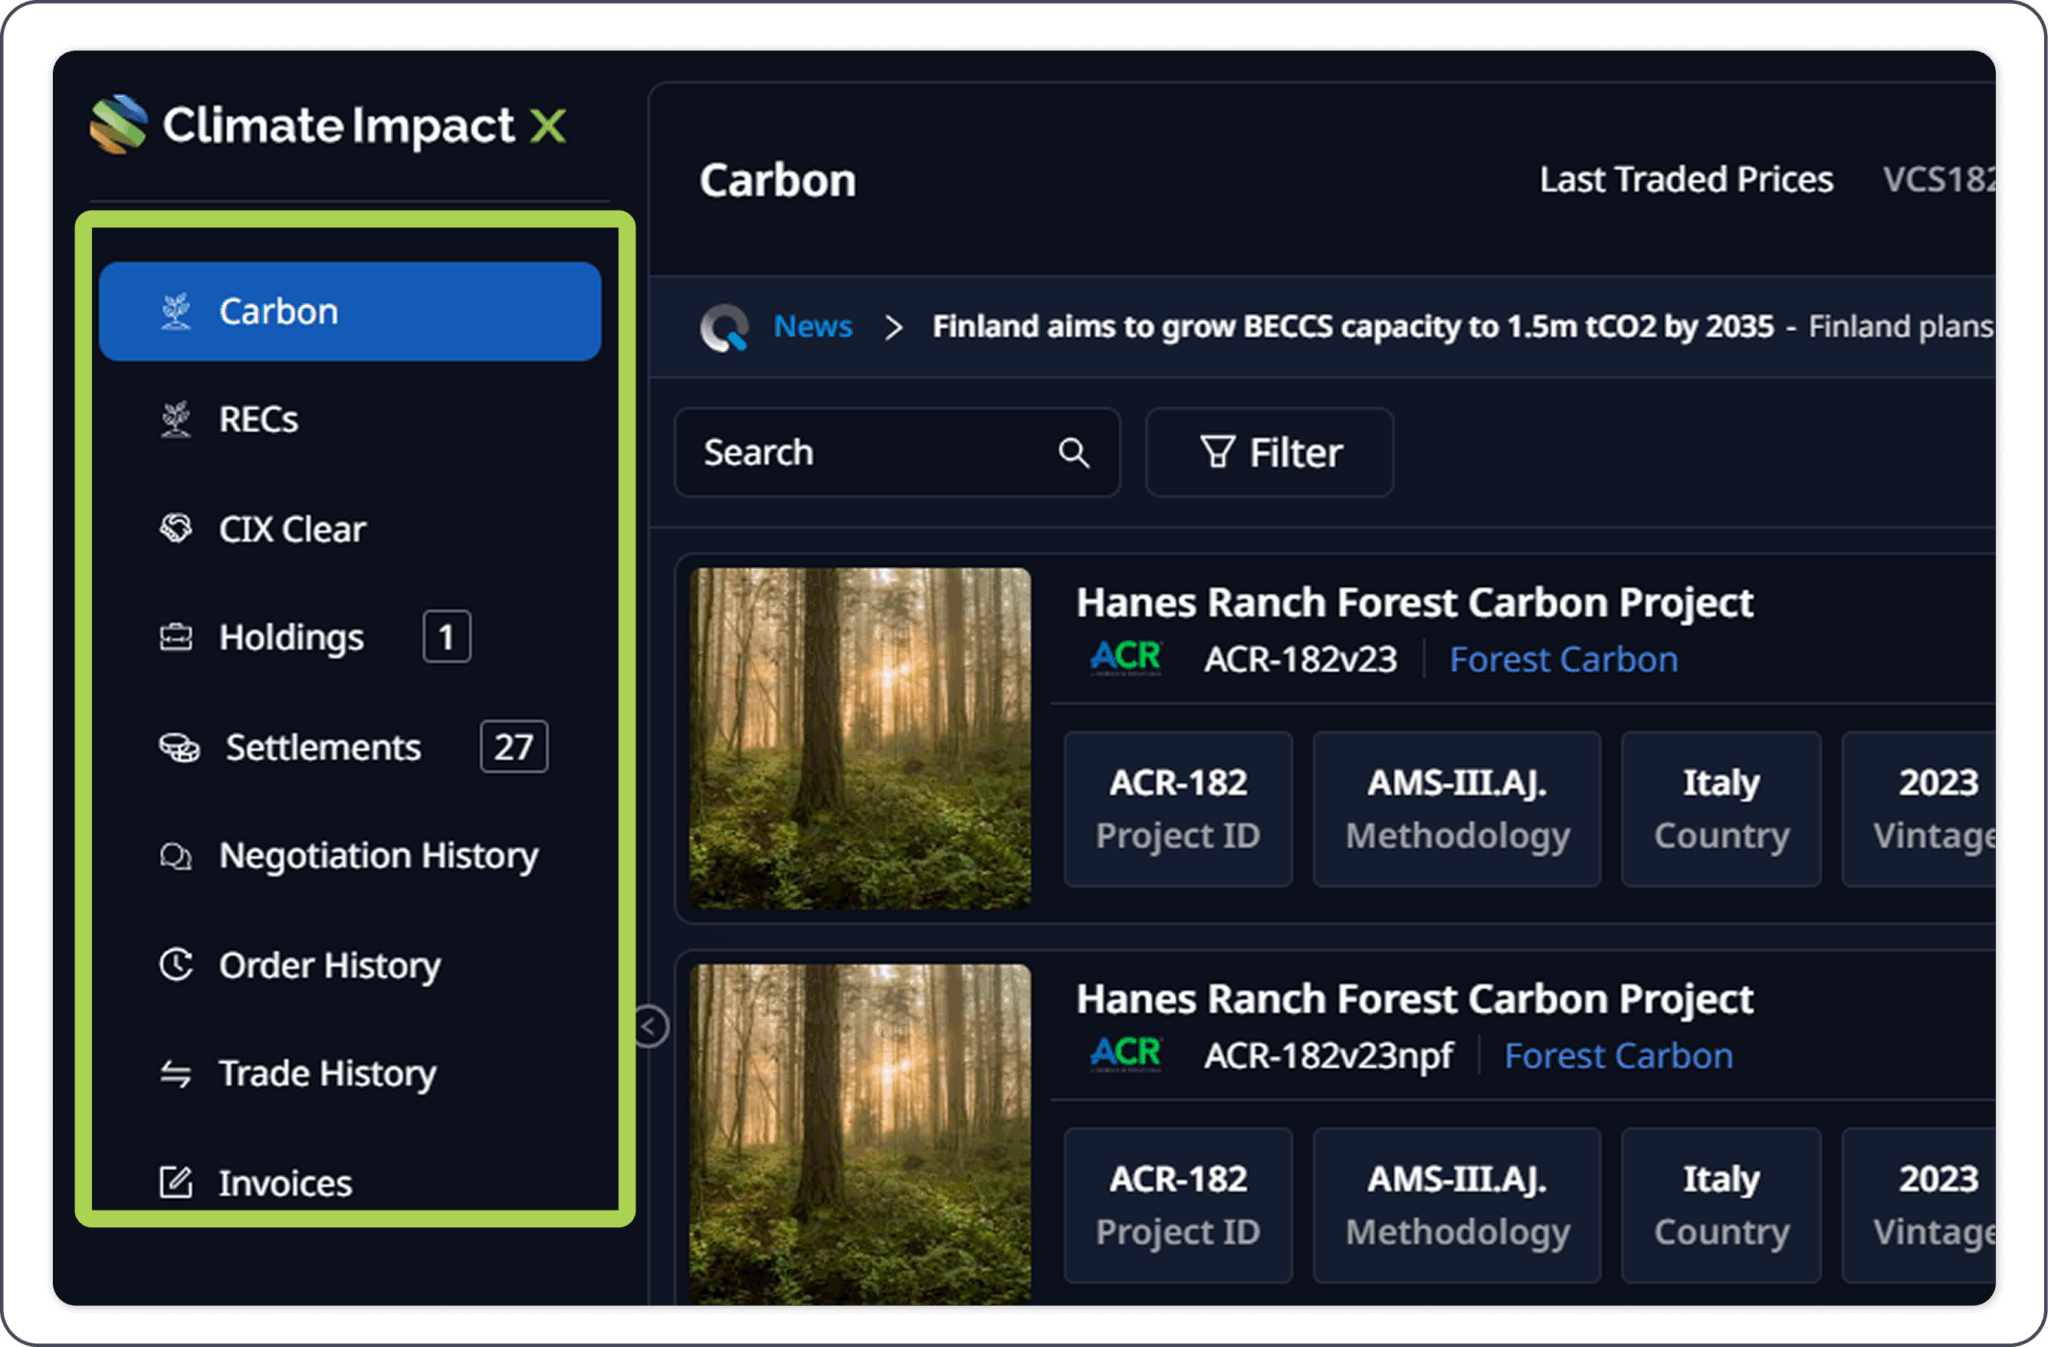Click the Trade History arrows icon
Screen dimensions: 2048x1347
point(176,1074)
